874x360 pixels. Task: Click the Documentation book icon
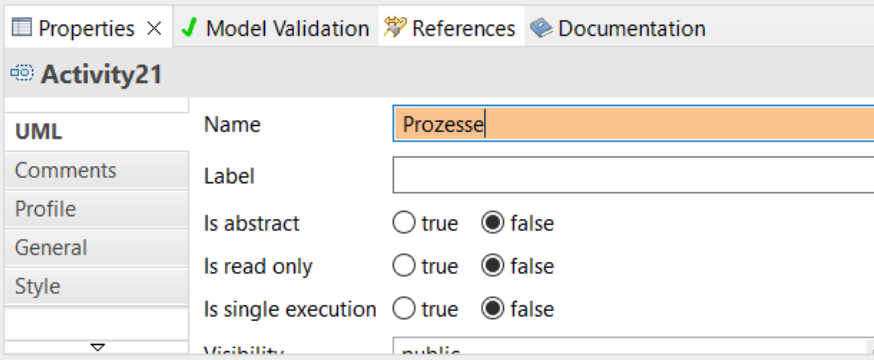pyautogui.click(x=541, y=27)
